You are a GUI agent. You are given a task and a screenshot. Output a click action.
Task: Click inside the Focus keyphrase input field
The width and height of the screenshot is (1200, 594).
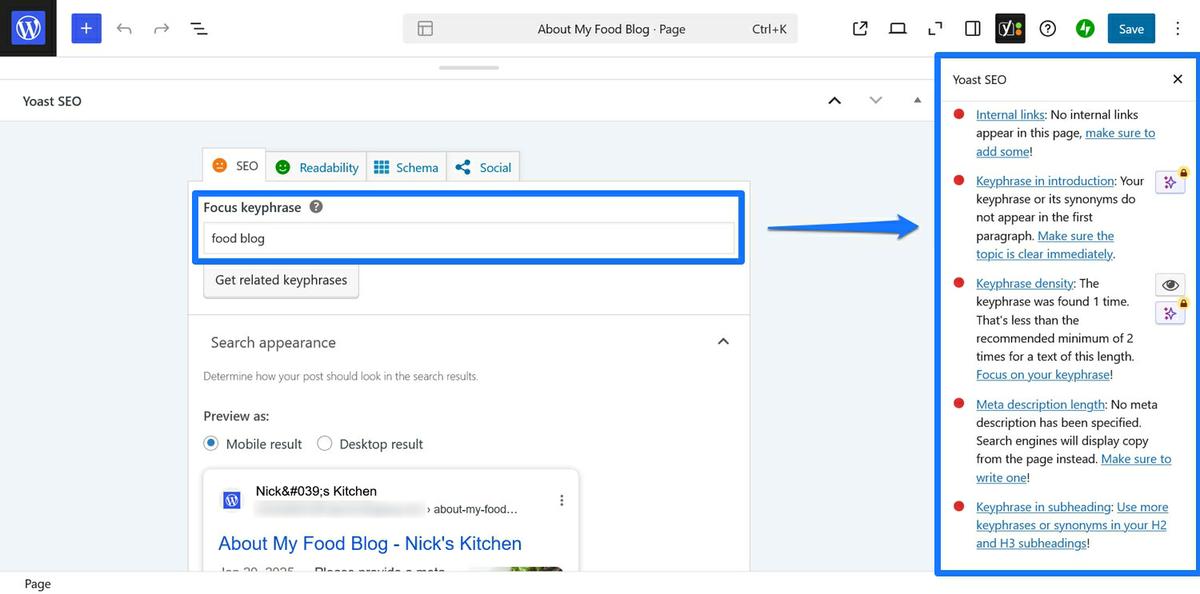click(469, 238)
